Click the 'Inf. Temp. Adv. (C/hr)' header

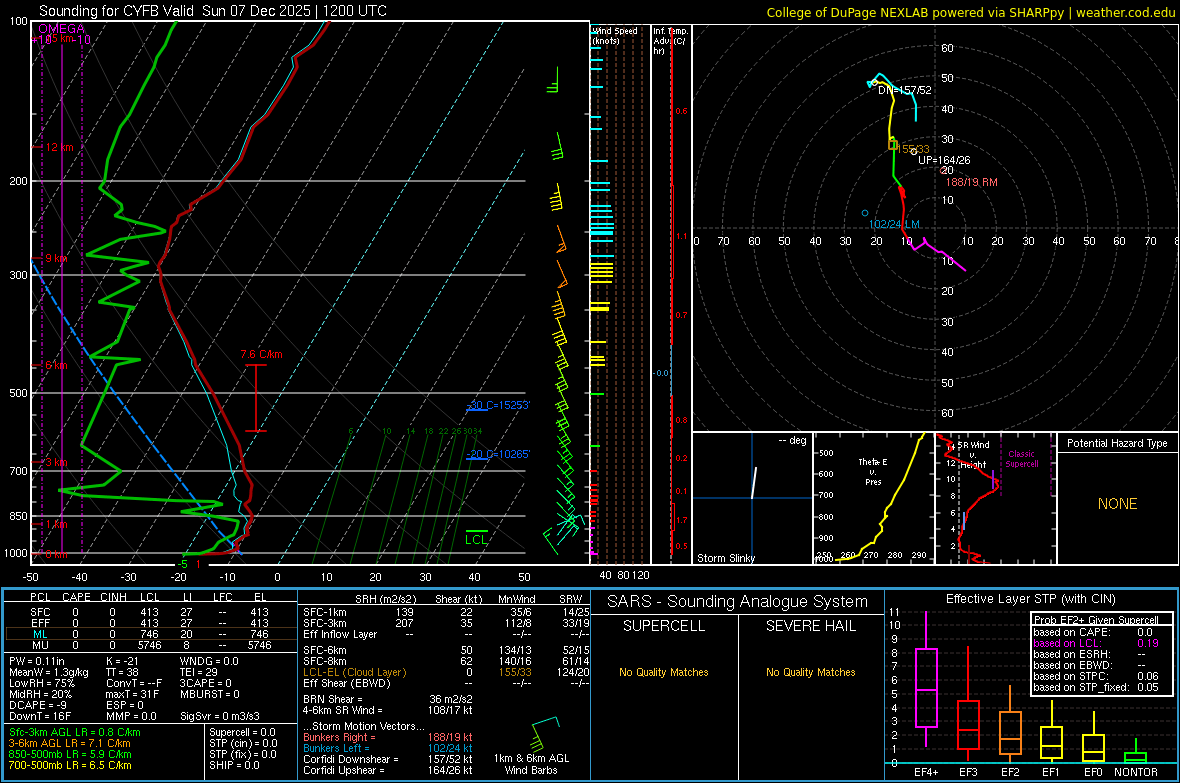[x=669, y=41]
